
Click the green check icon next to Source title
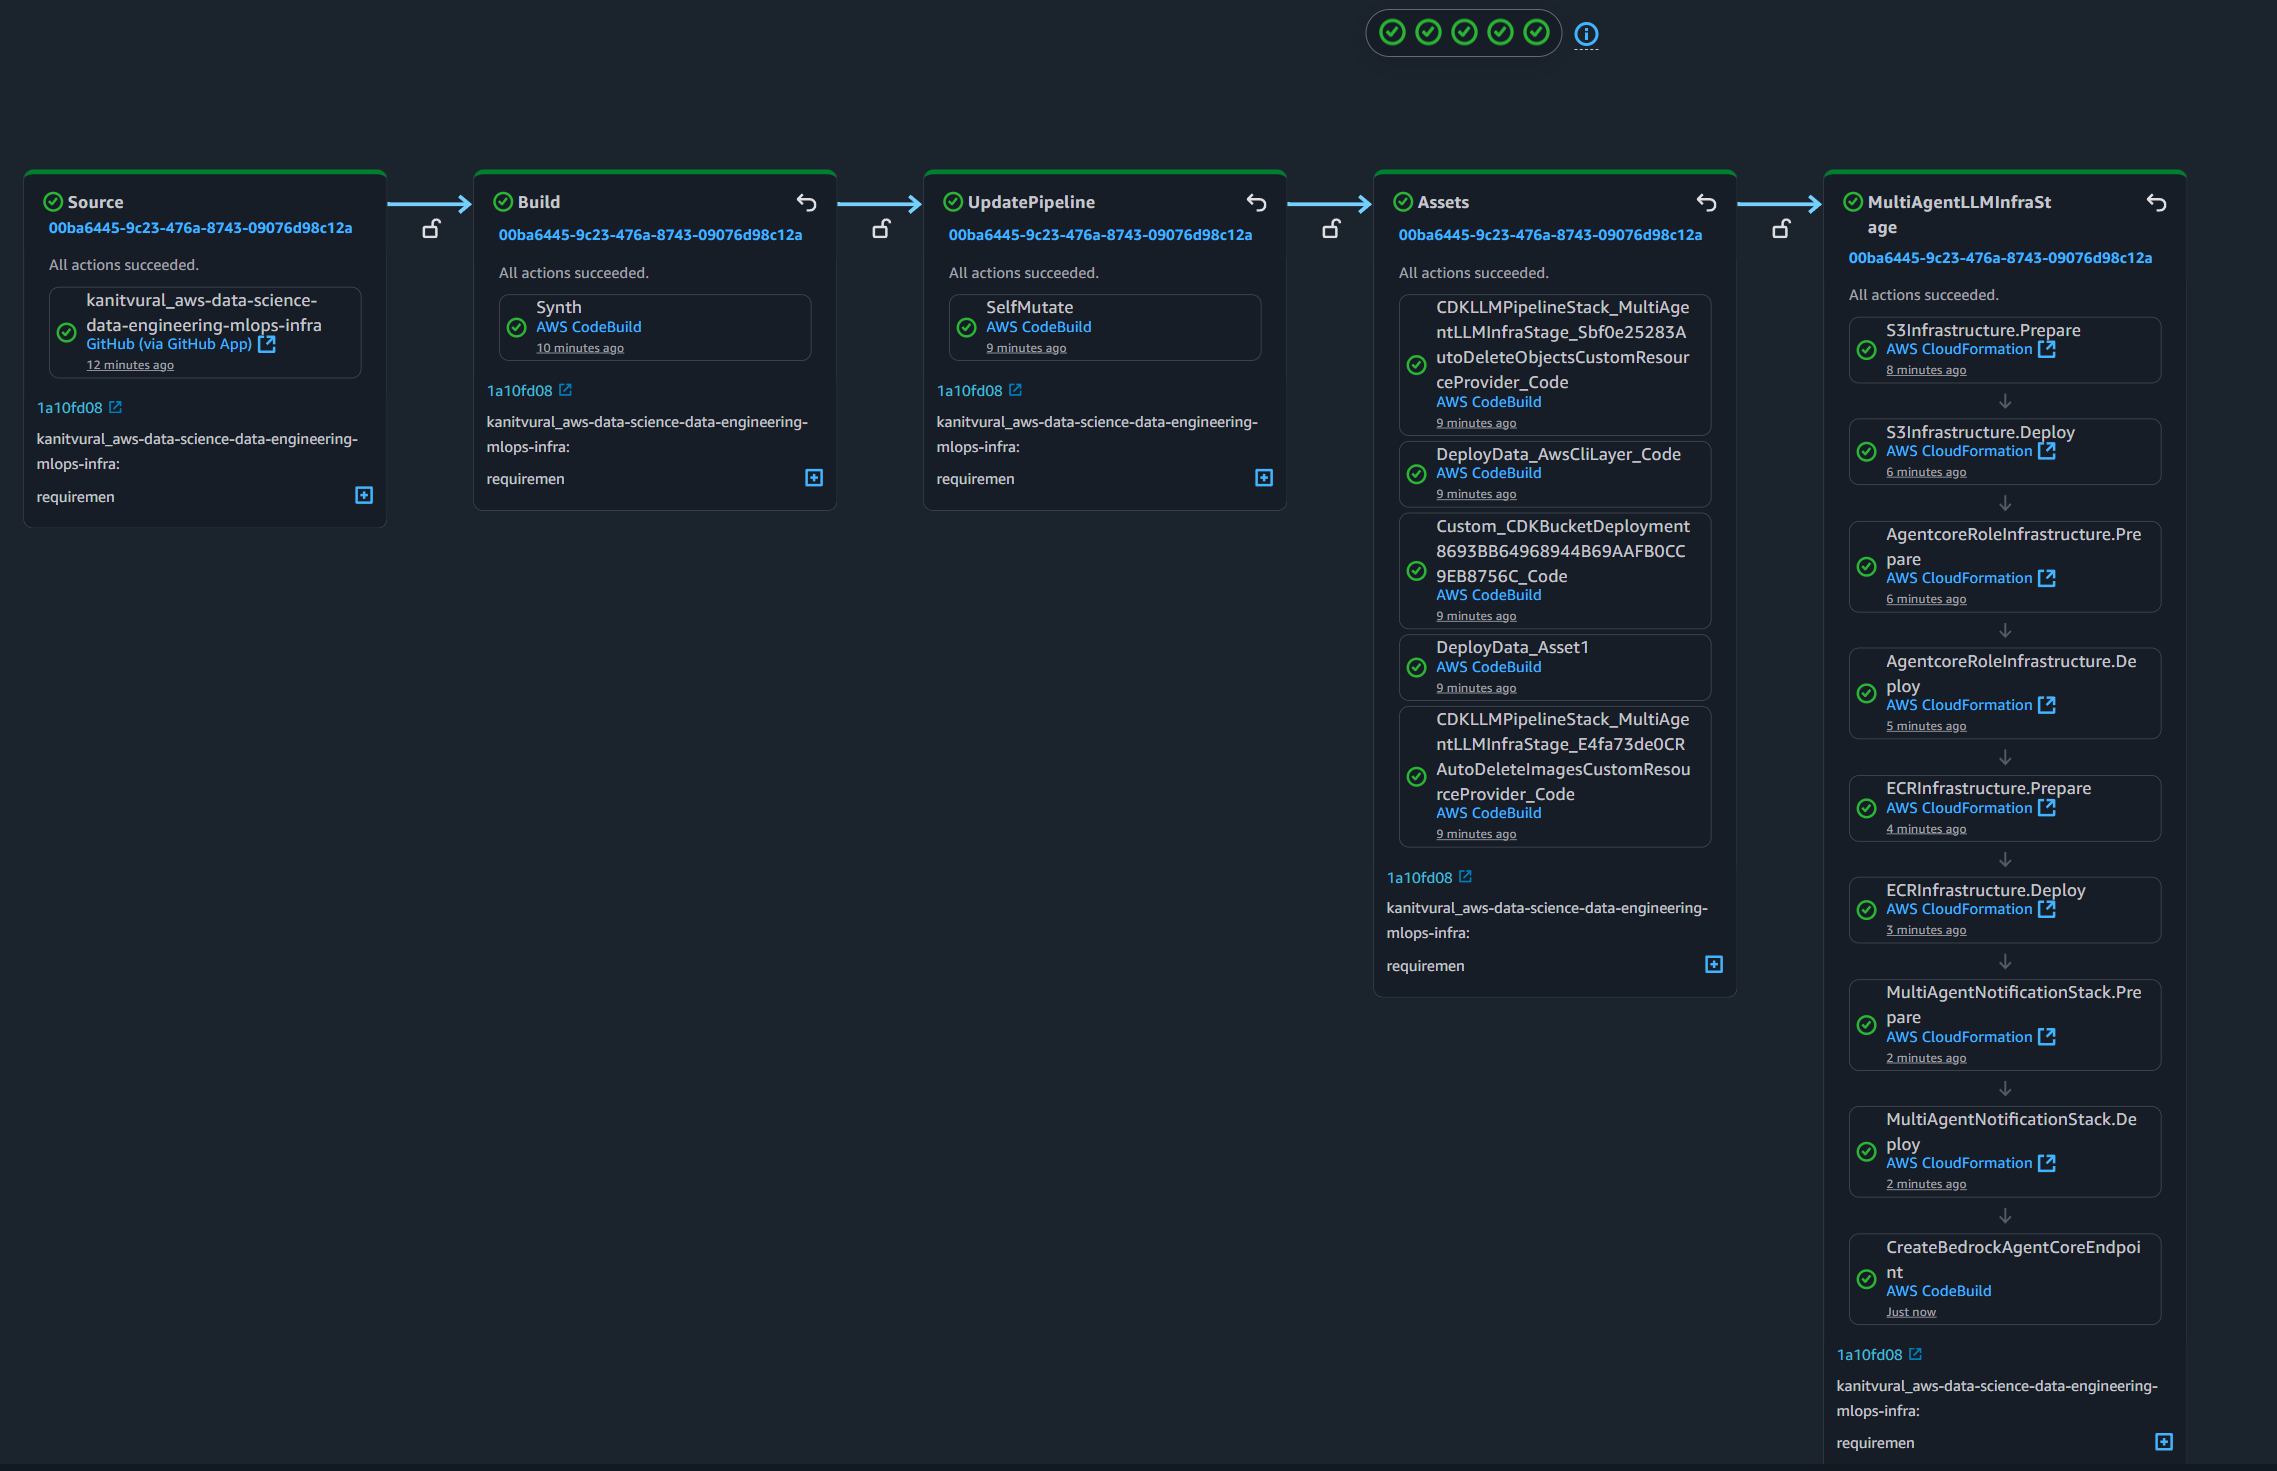point(53,202)
